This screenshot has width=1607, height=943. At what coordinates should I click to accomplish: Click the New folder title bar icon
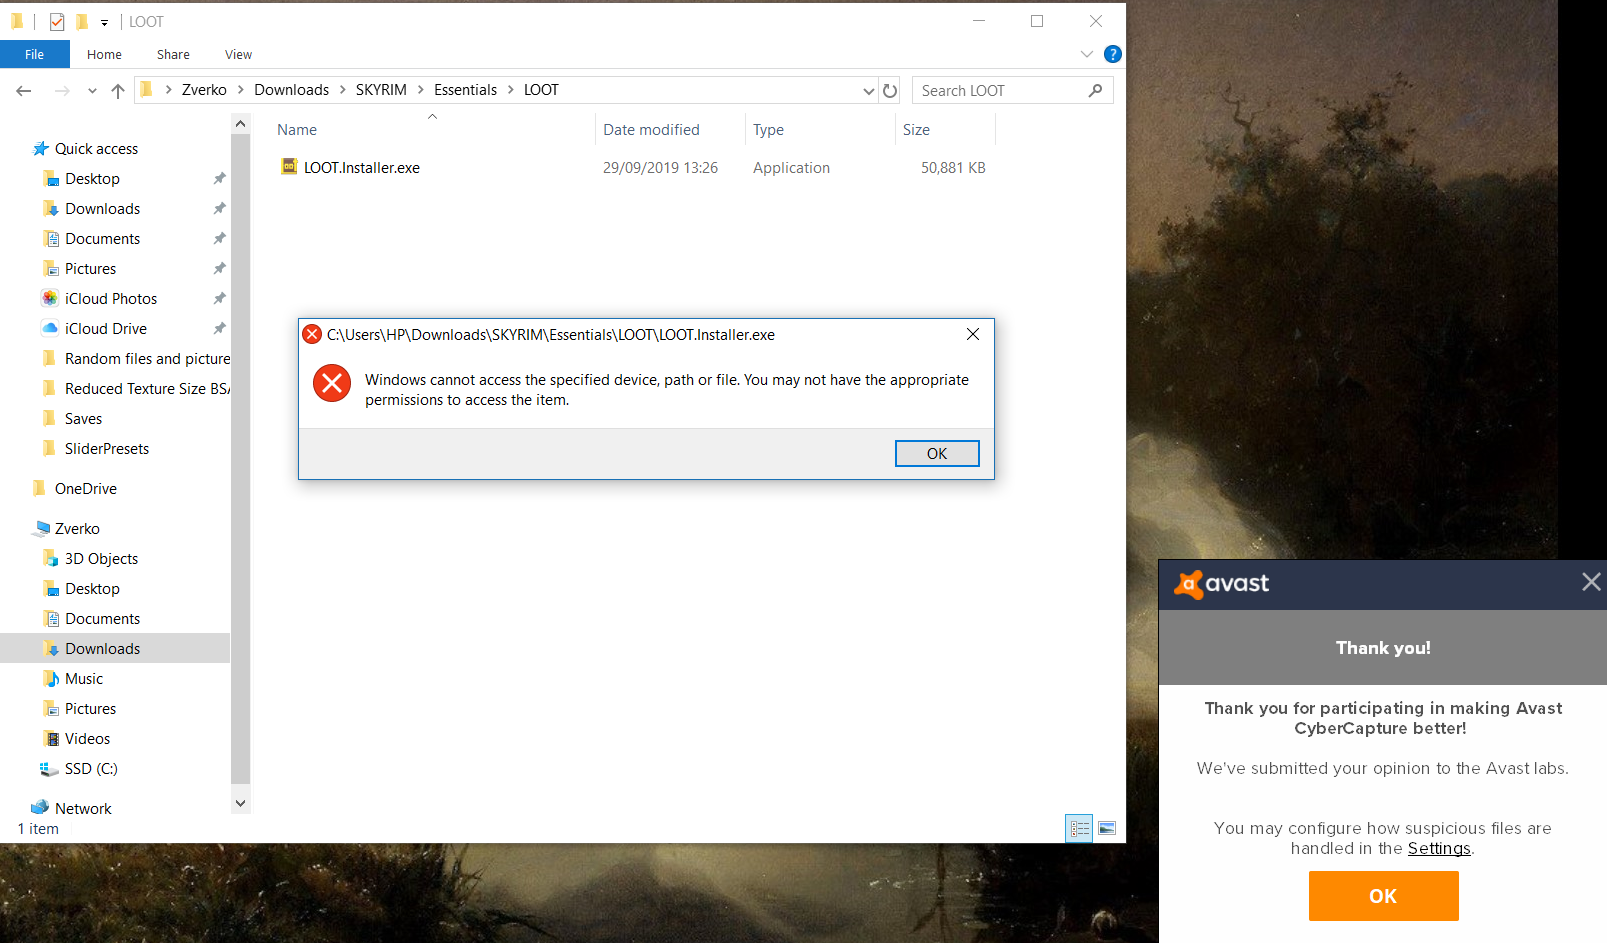82,21
